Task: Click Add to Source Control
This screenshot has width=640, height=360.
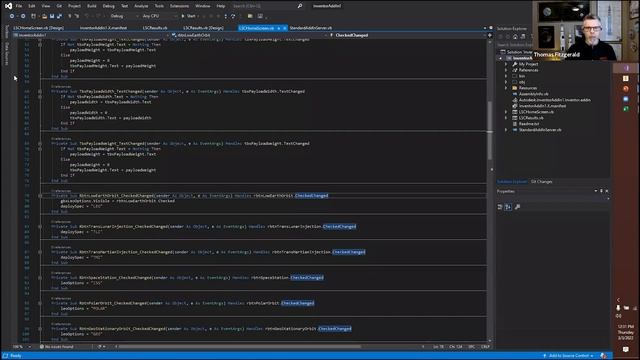Action: coord(569,356)
